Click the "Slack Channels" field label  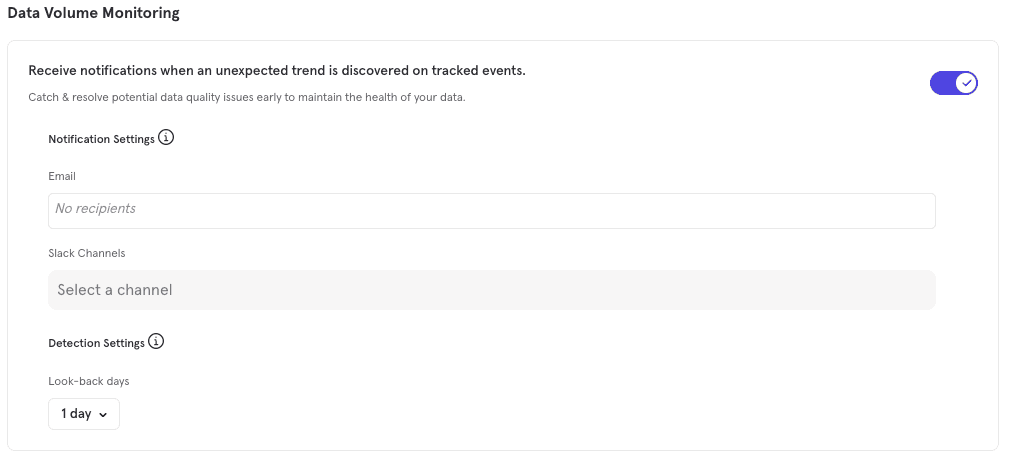pyautogui.click(x=87, y=253)
